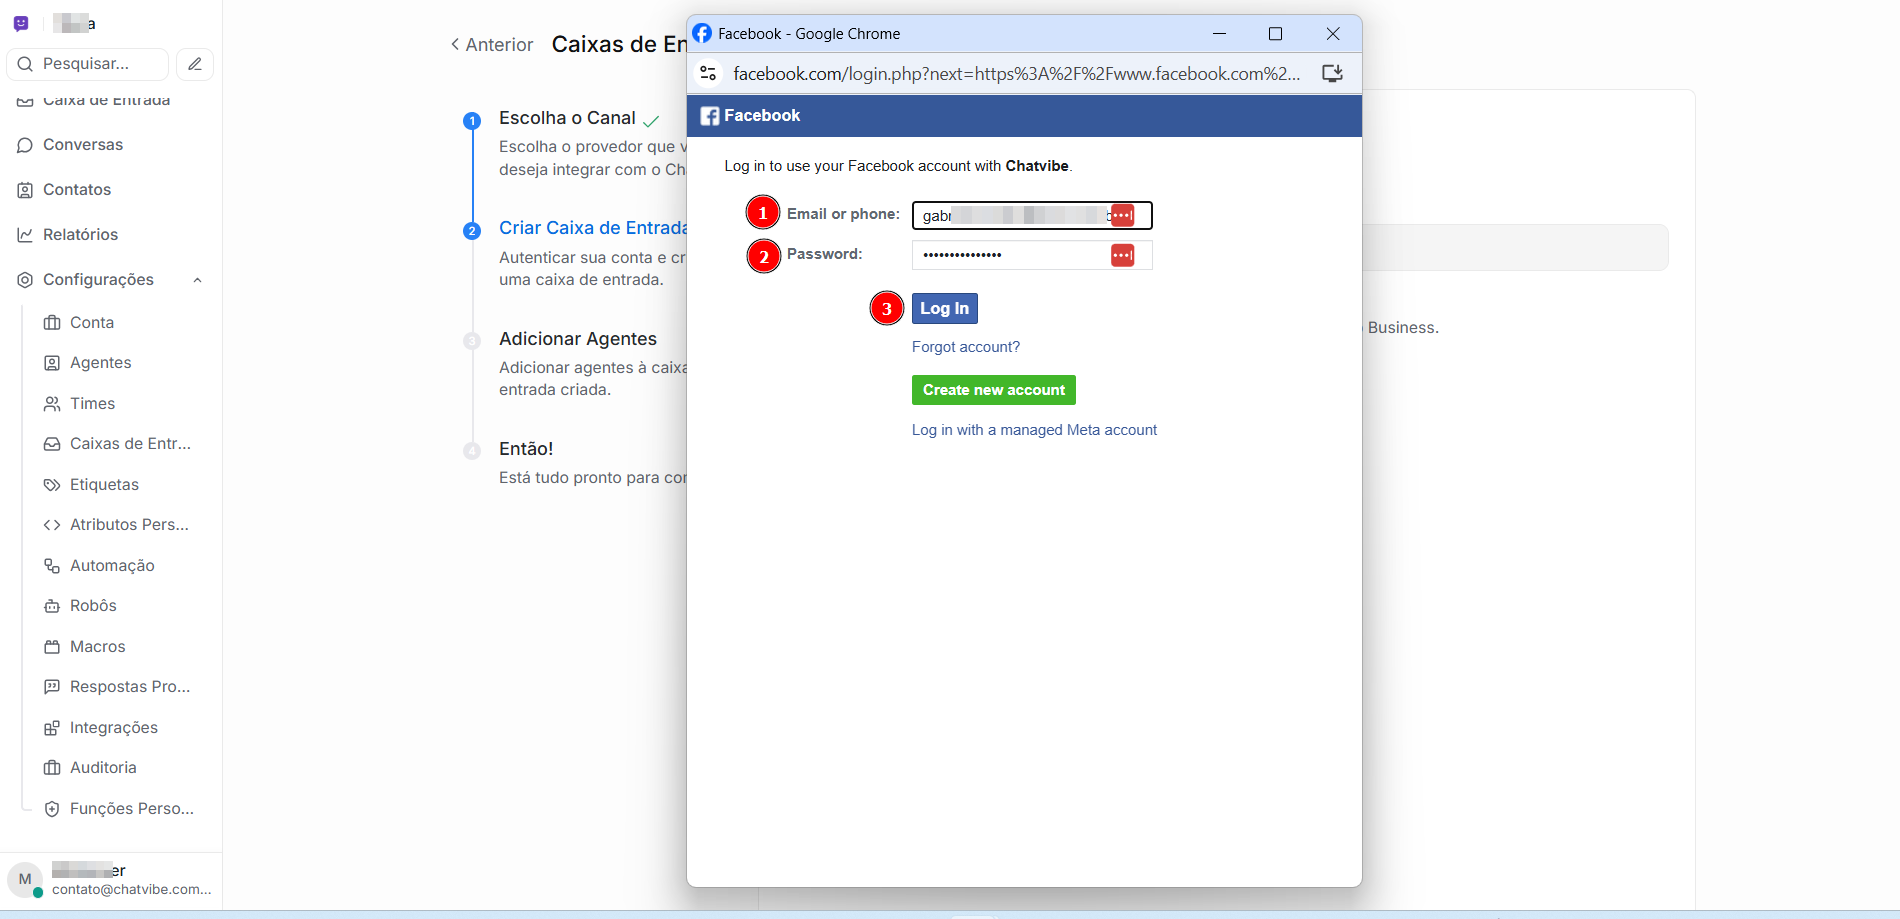The width and height of the screenshot is (1900, 919).
Task: Click the password manager icon in the email field
Action: 1123,215
